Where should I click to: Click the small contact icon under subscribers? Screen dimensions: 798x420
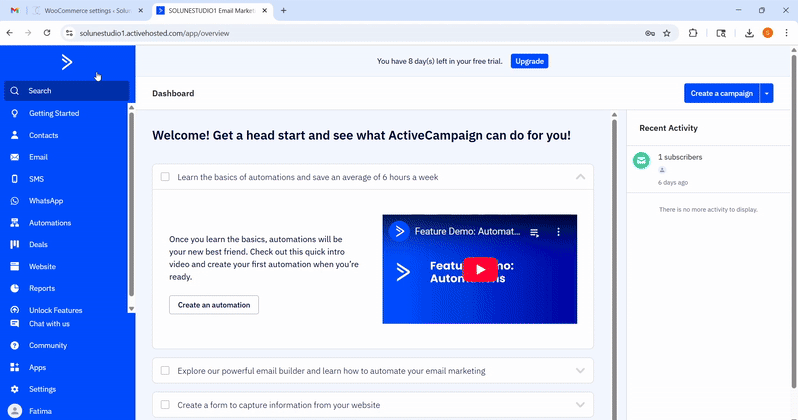662,170
